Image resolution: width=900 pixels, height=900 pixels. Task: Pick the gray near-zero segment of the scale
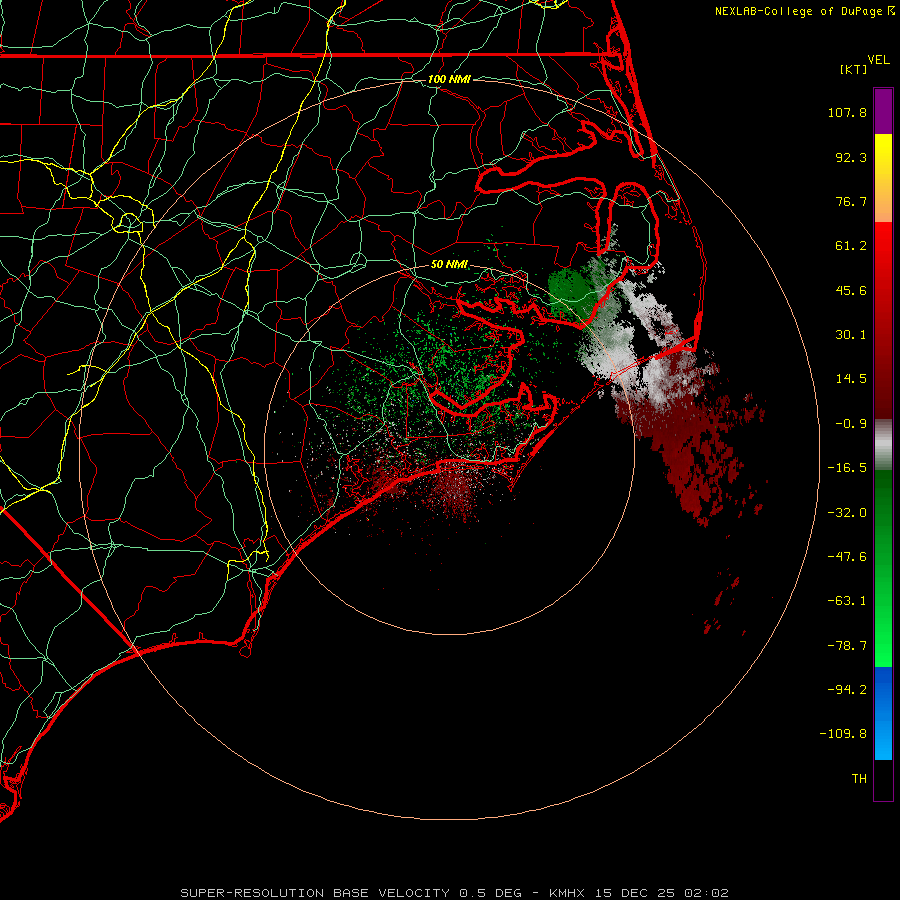[x=883, y=445]
